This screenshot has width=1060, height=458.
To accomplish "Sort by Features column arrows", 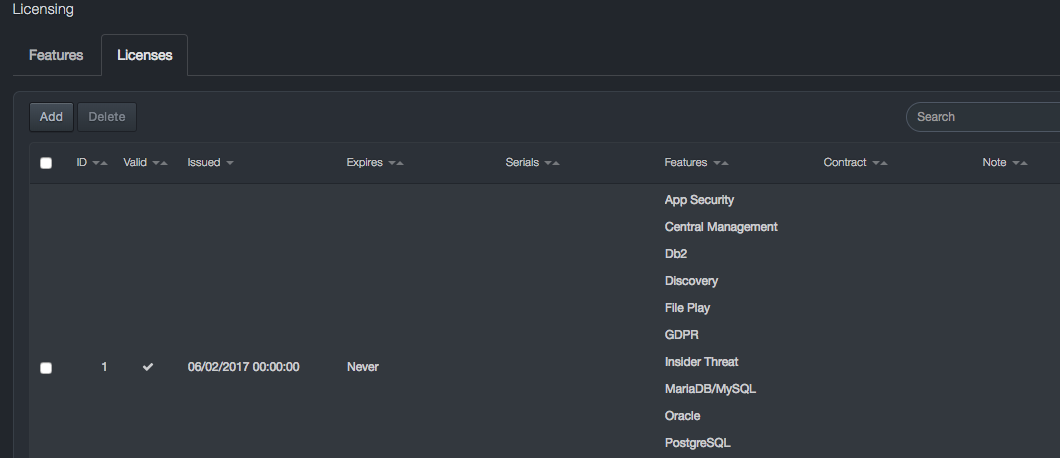I will pyautogui.click(x=720, y=163).
